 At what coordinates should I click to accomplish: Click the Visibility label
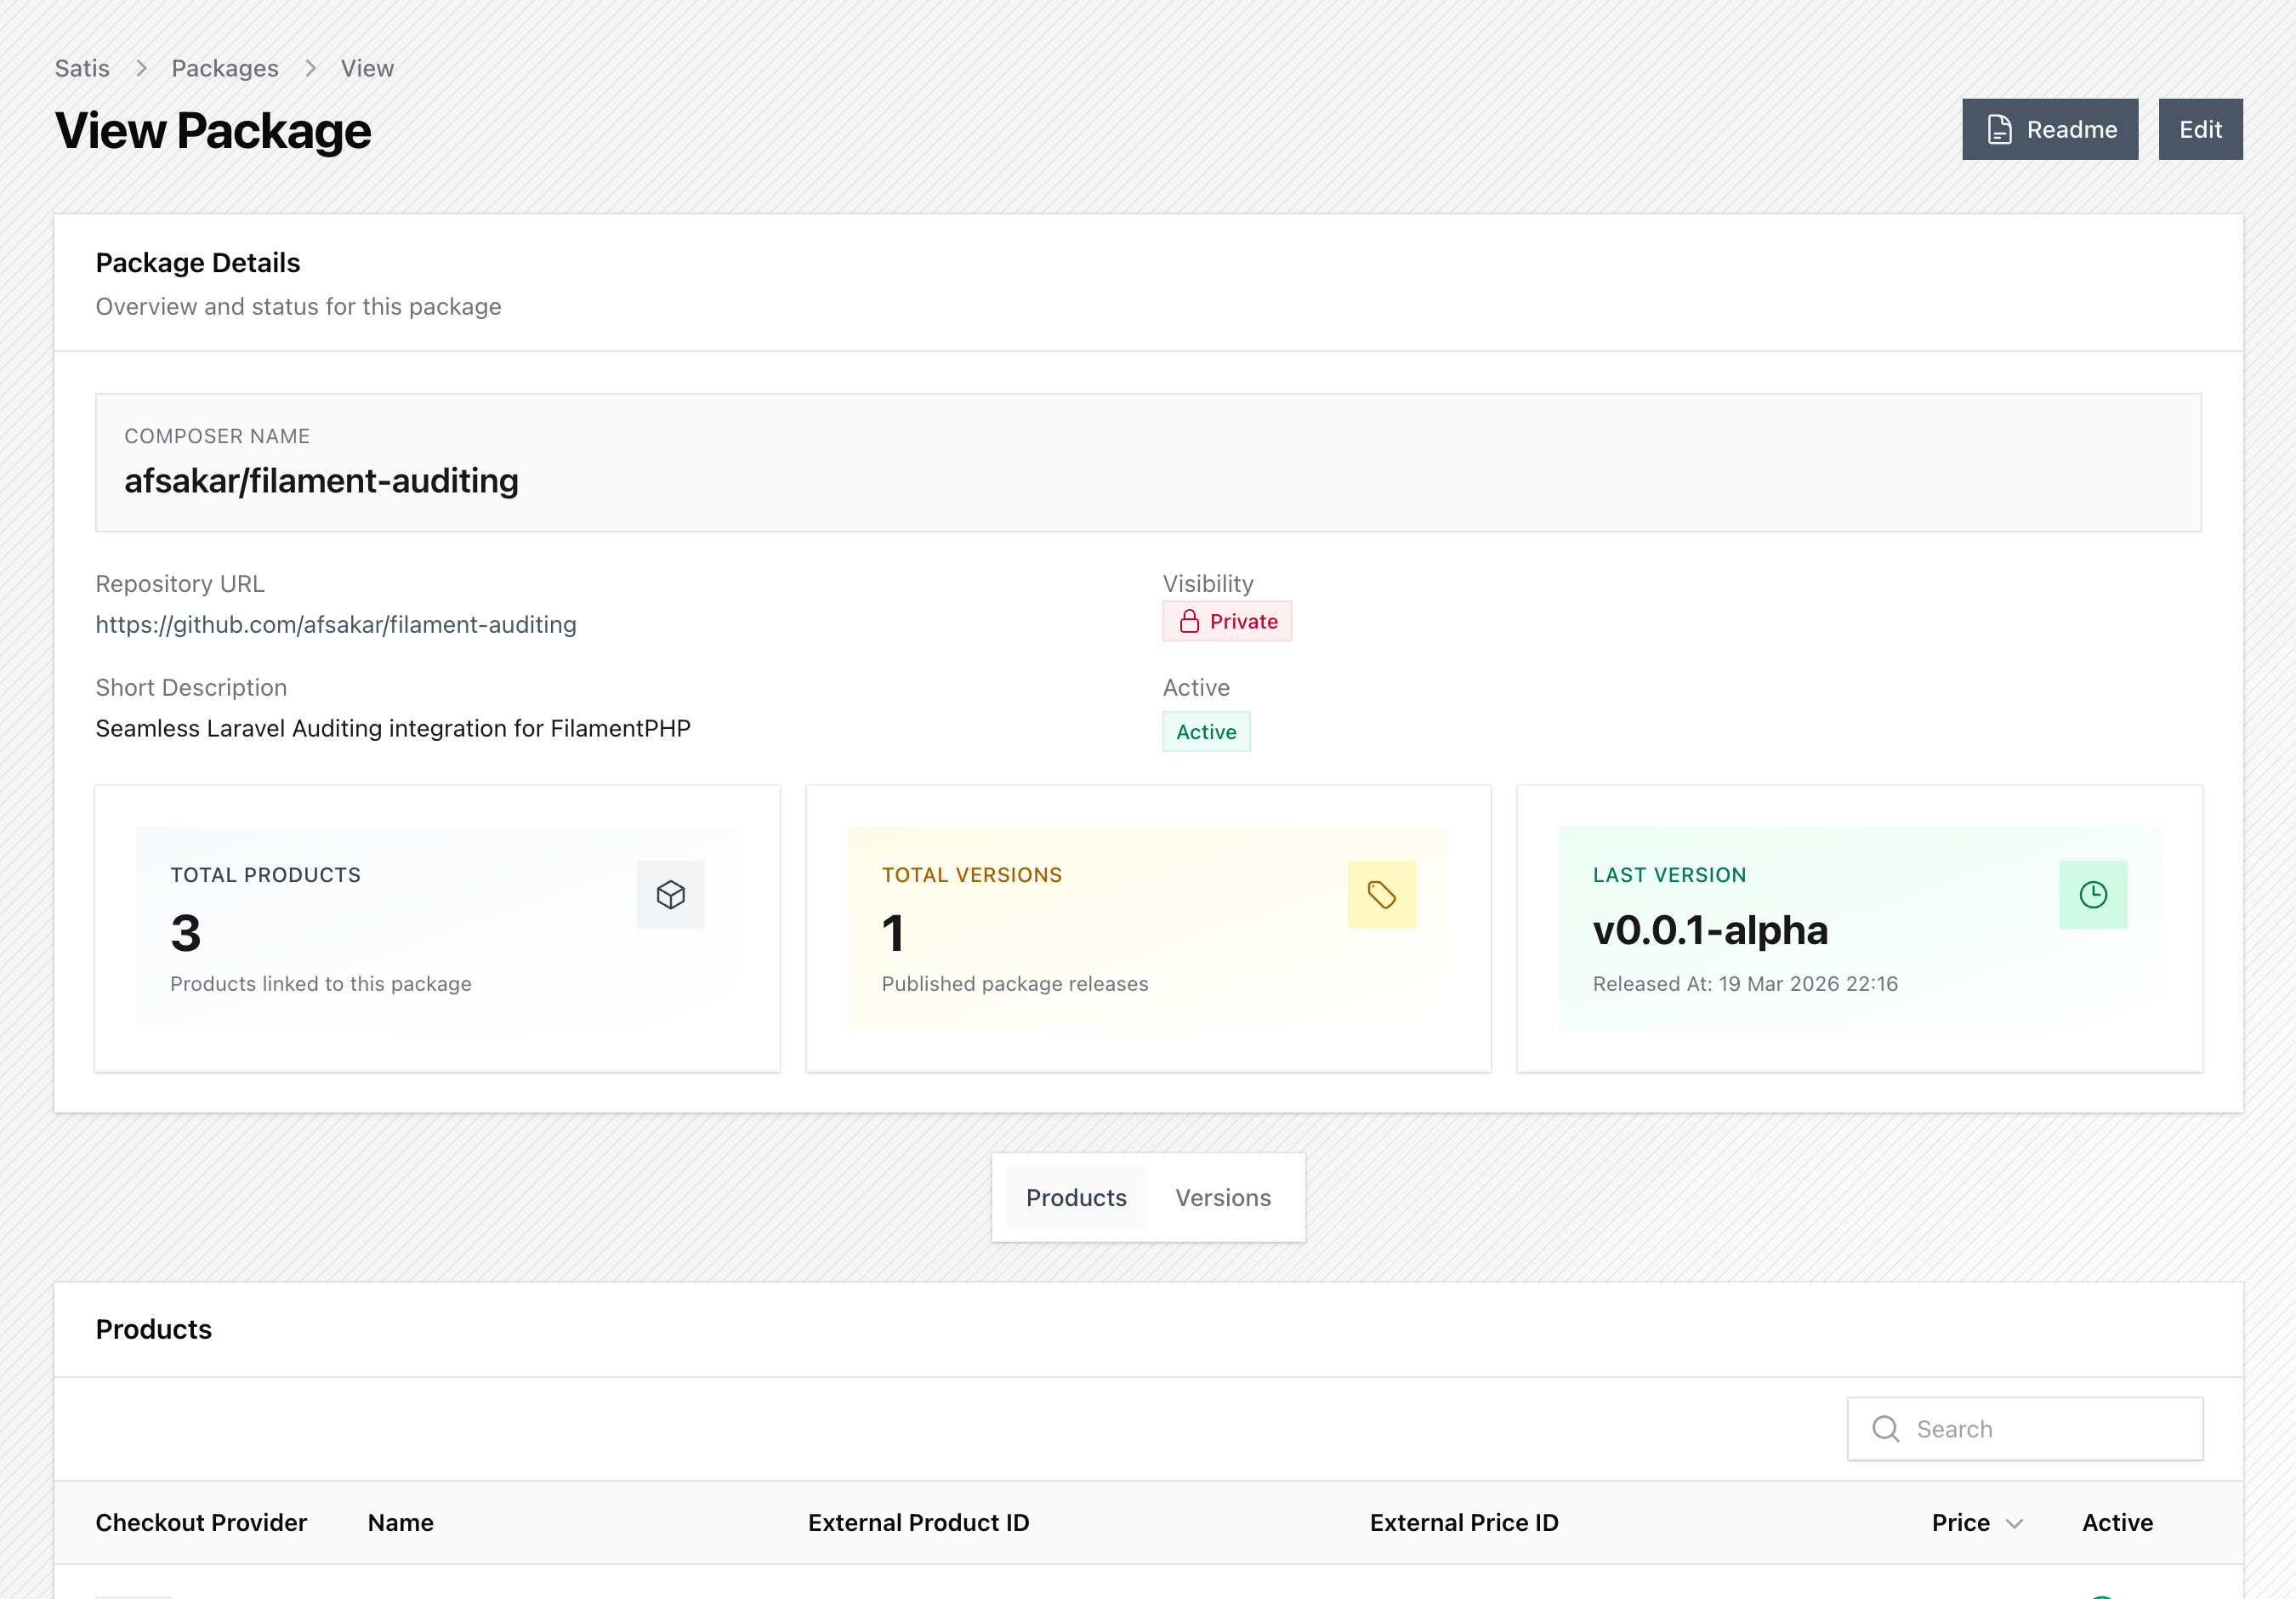coord(1208,584)
